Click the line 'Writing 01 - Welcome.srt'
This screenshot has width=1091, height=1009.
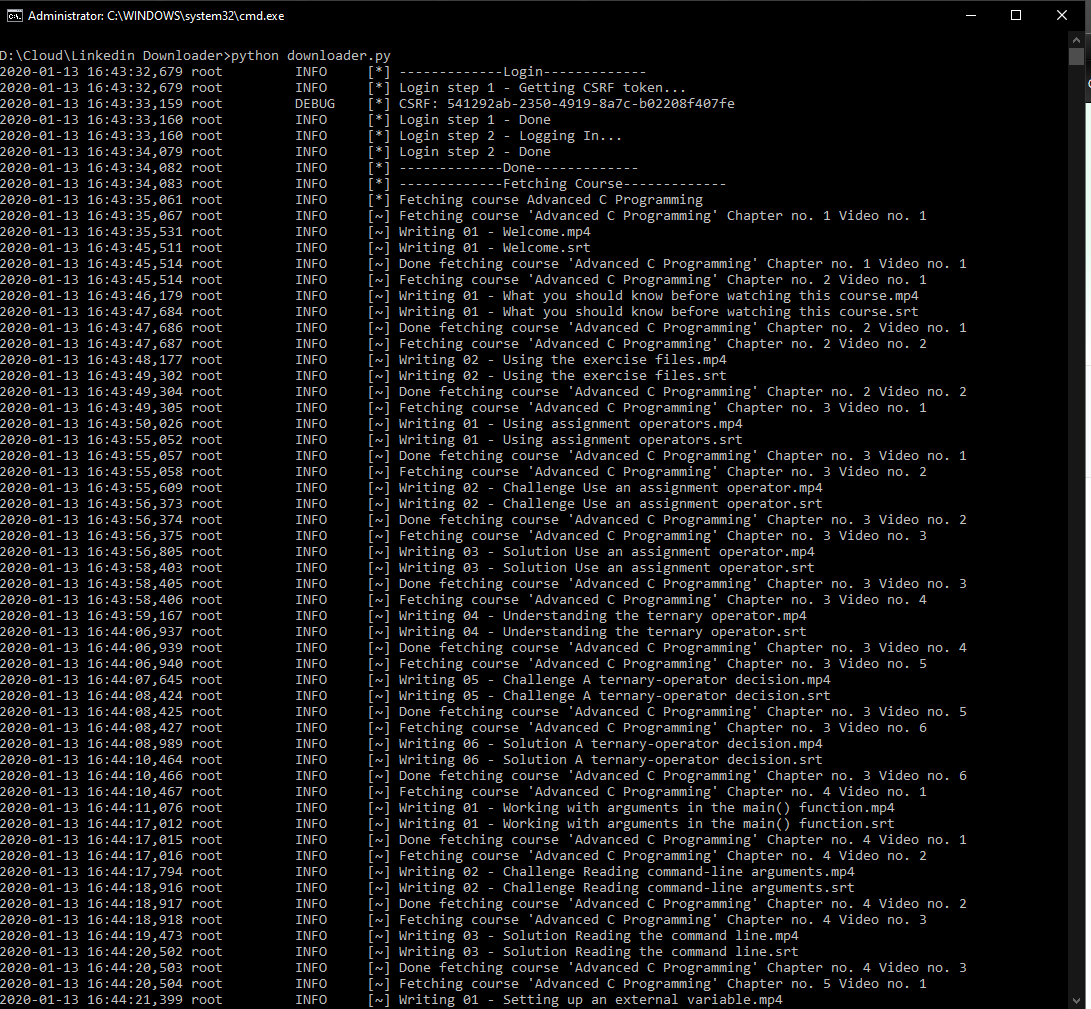(x=495, y=248)
